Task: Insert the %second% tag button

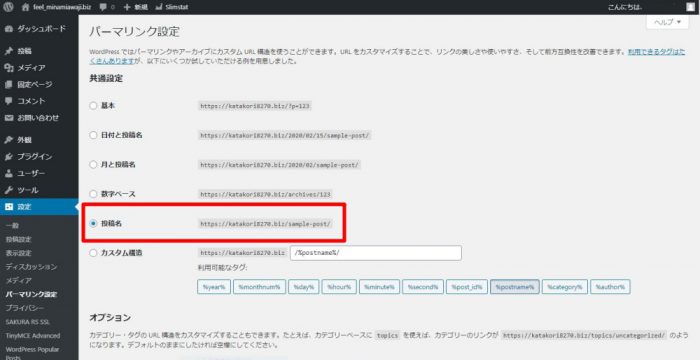Action: [423, 287]
